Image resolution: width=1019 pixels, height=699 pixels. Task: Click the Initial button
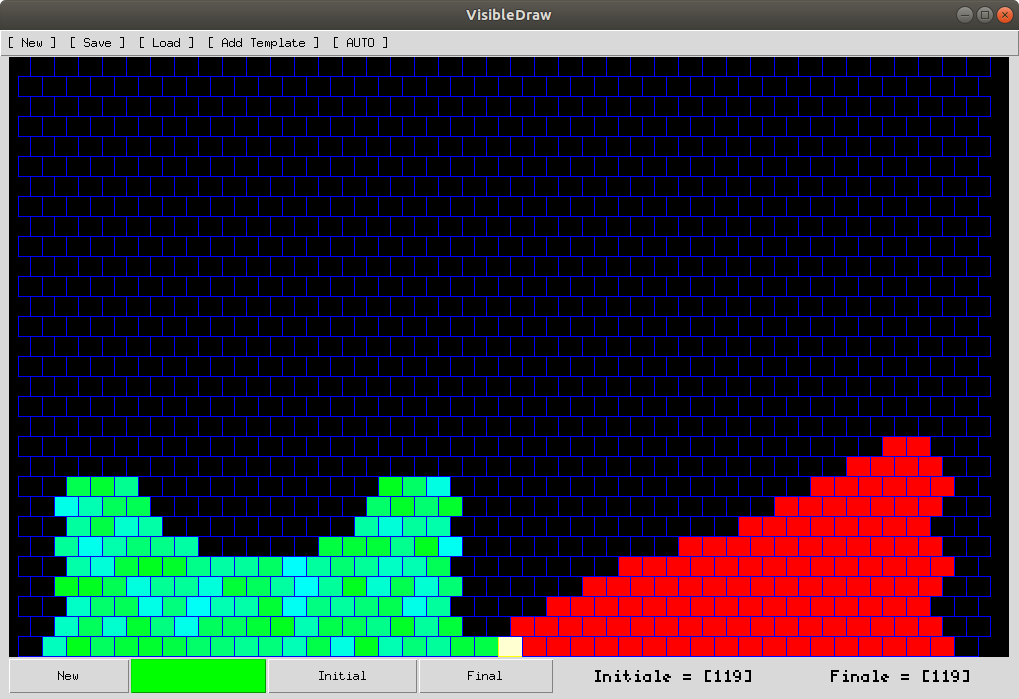coord(342,676)
